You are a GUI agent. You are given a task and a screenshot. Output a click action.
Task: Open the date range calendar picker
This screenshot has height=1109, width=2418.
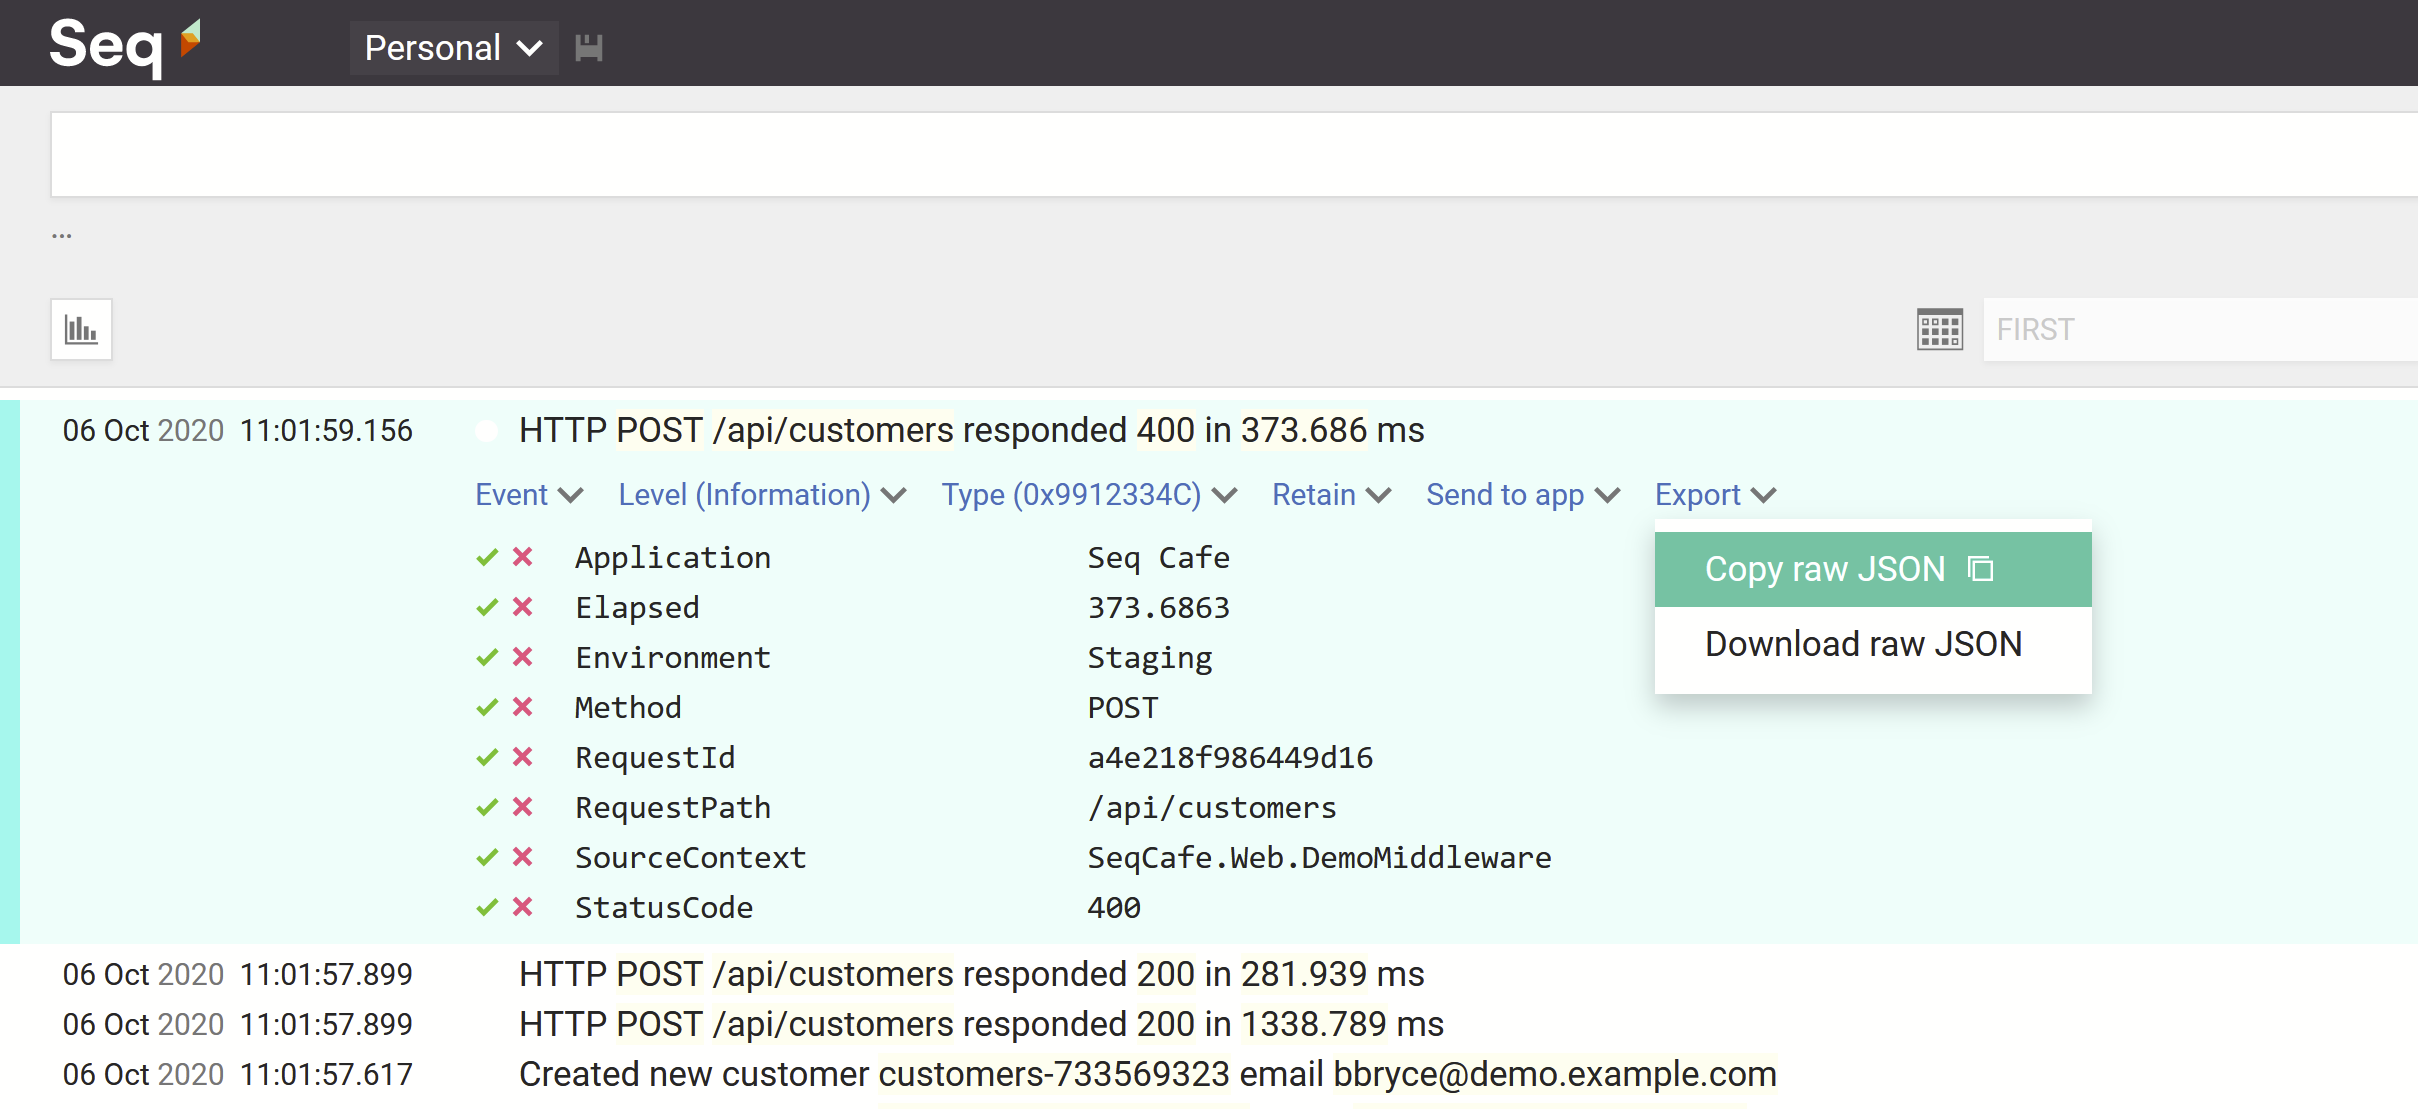click(x=1938, y=329)
